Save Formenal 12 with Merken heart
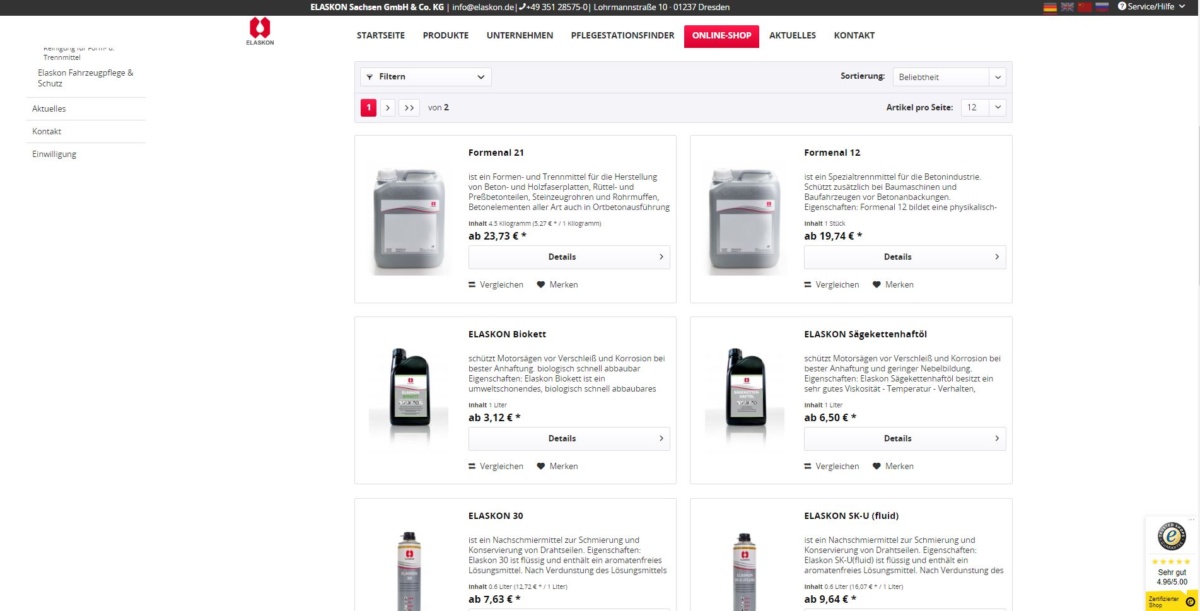The height and width of the screenshot is (611, 1200). tap(893, 285)
